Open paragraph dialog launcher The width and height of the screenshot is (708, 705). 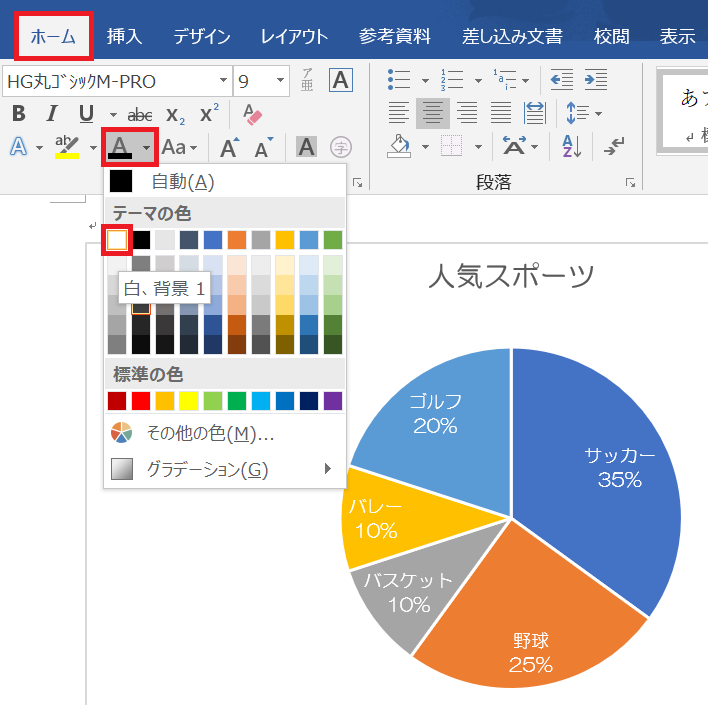point(630,182)
